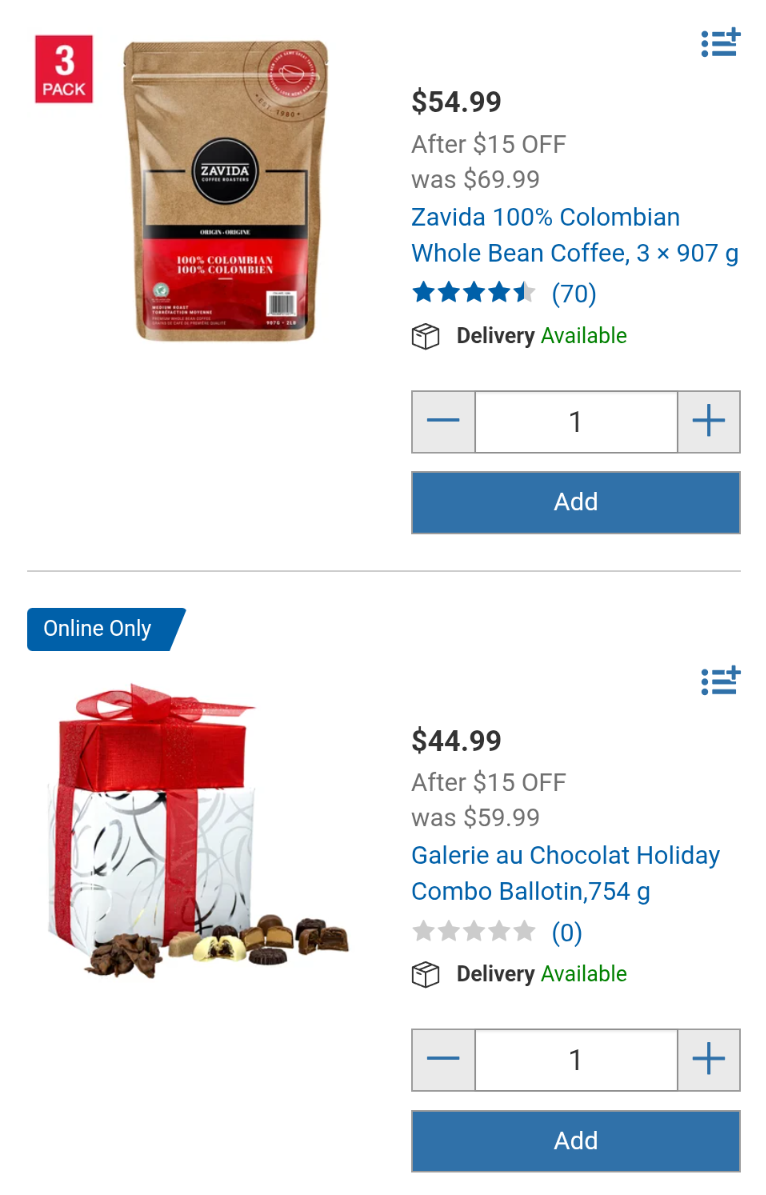Decrease Zavida coffee quantity with minus
Screen dimensions: 766x1195
pyautogui.click(x=444, y=421)
